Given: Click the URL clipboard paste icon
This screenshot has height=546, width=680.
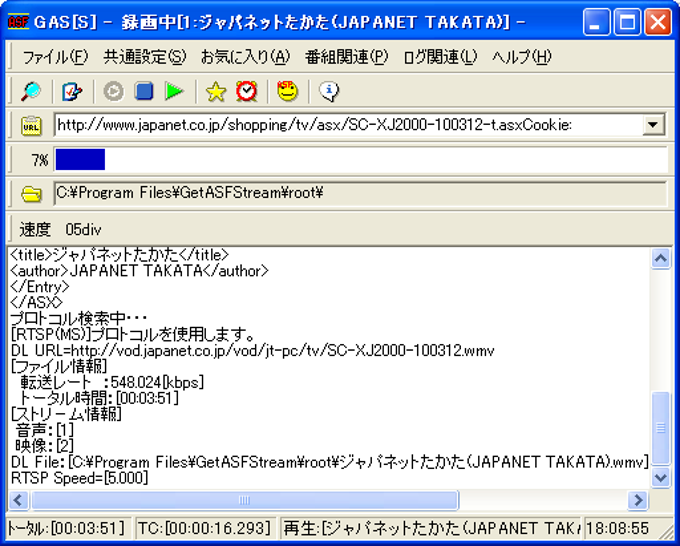Looking at the screenshot, I should point(31,126).
